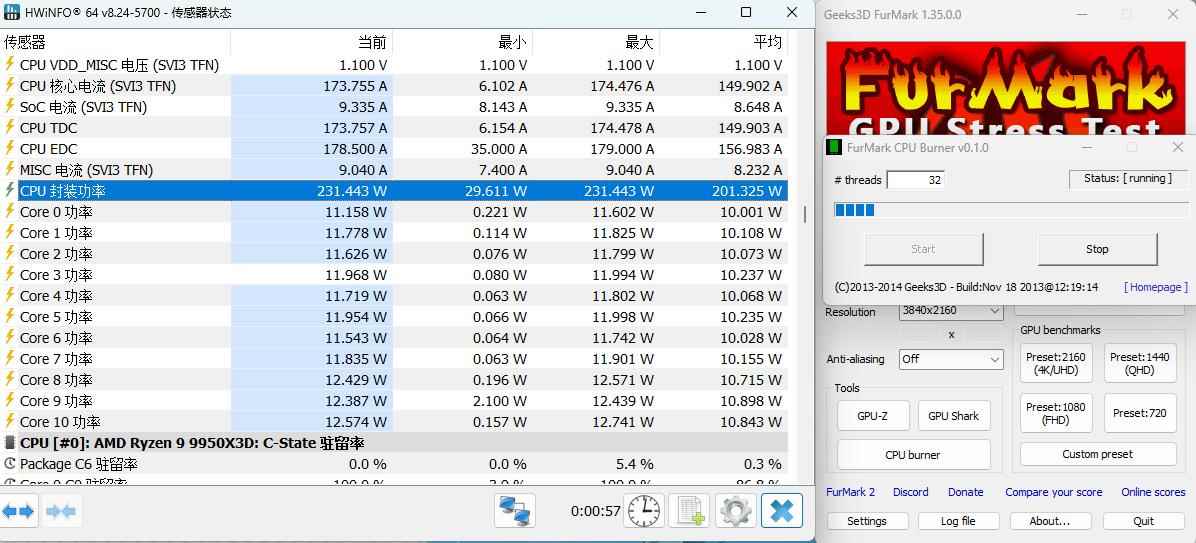Image resolution: width=1196 pixels, height=543 pixels.
Task: Click the blue expand-columns arrows icon in HWiNFO
Action: pos(19,511)
